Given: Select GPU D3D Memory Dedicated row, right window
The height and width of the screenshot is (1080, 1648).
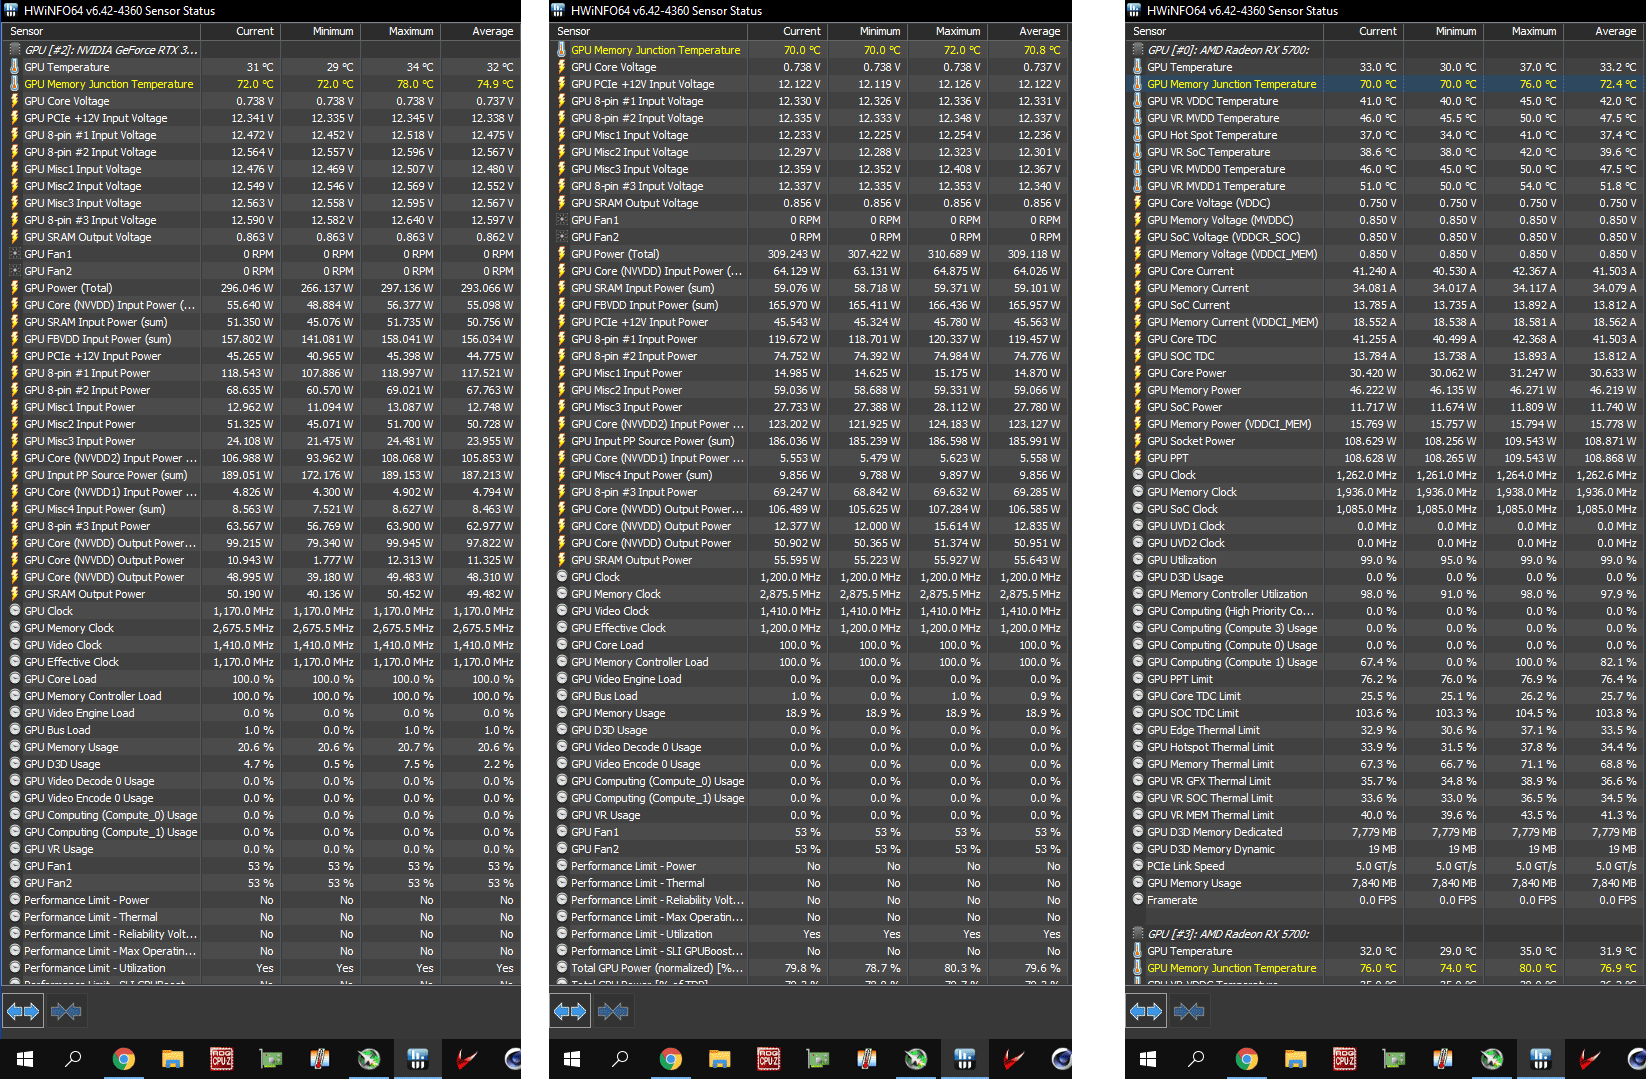Looking at the screenshot, I should pyautogui.click(x=1384, y=832).
